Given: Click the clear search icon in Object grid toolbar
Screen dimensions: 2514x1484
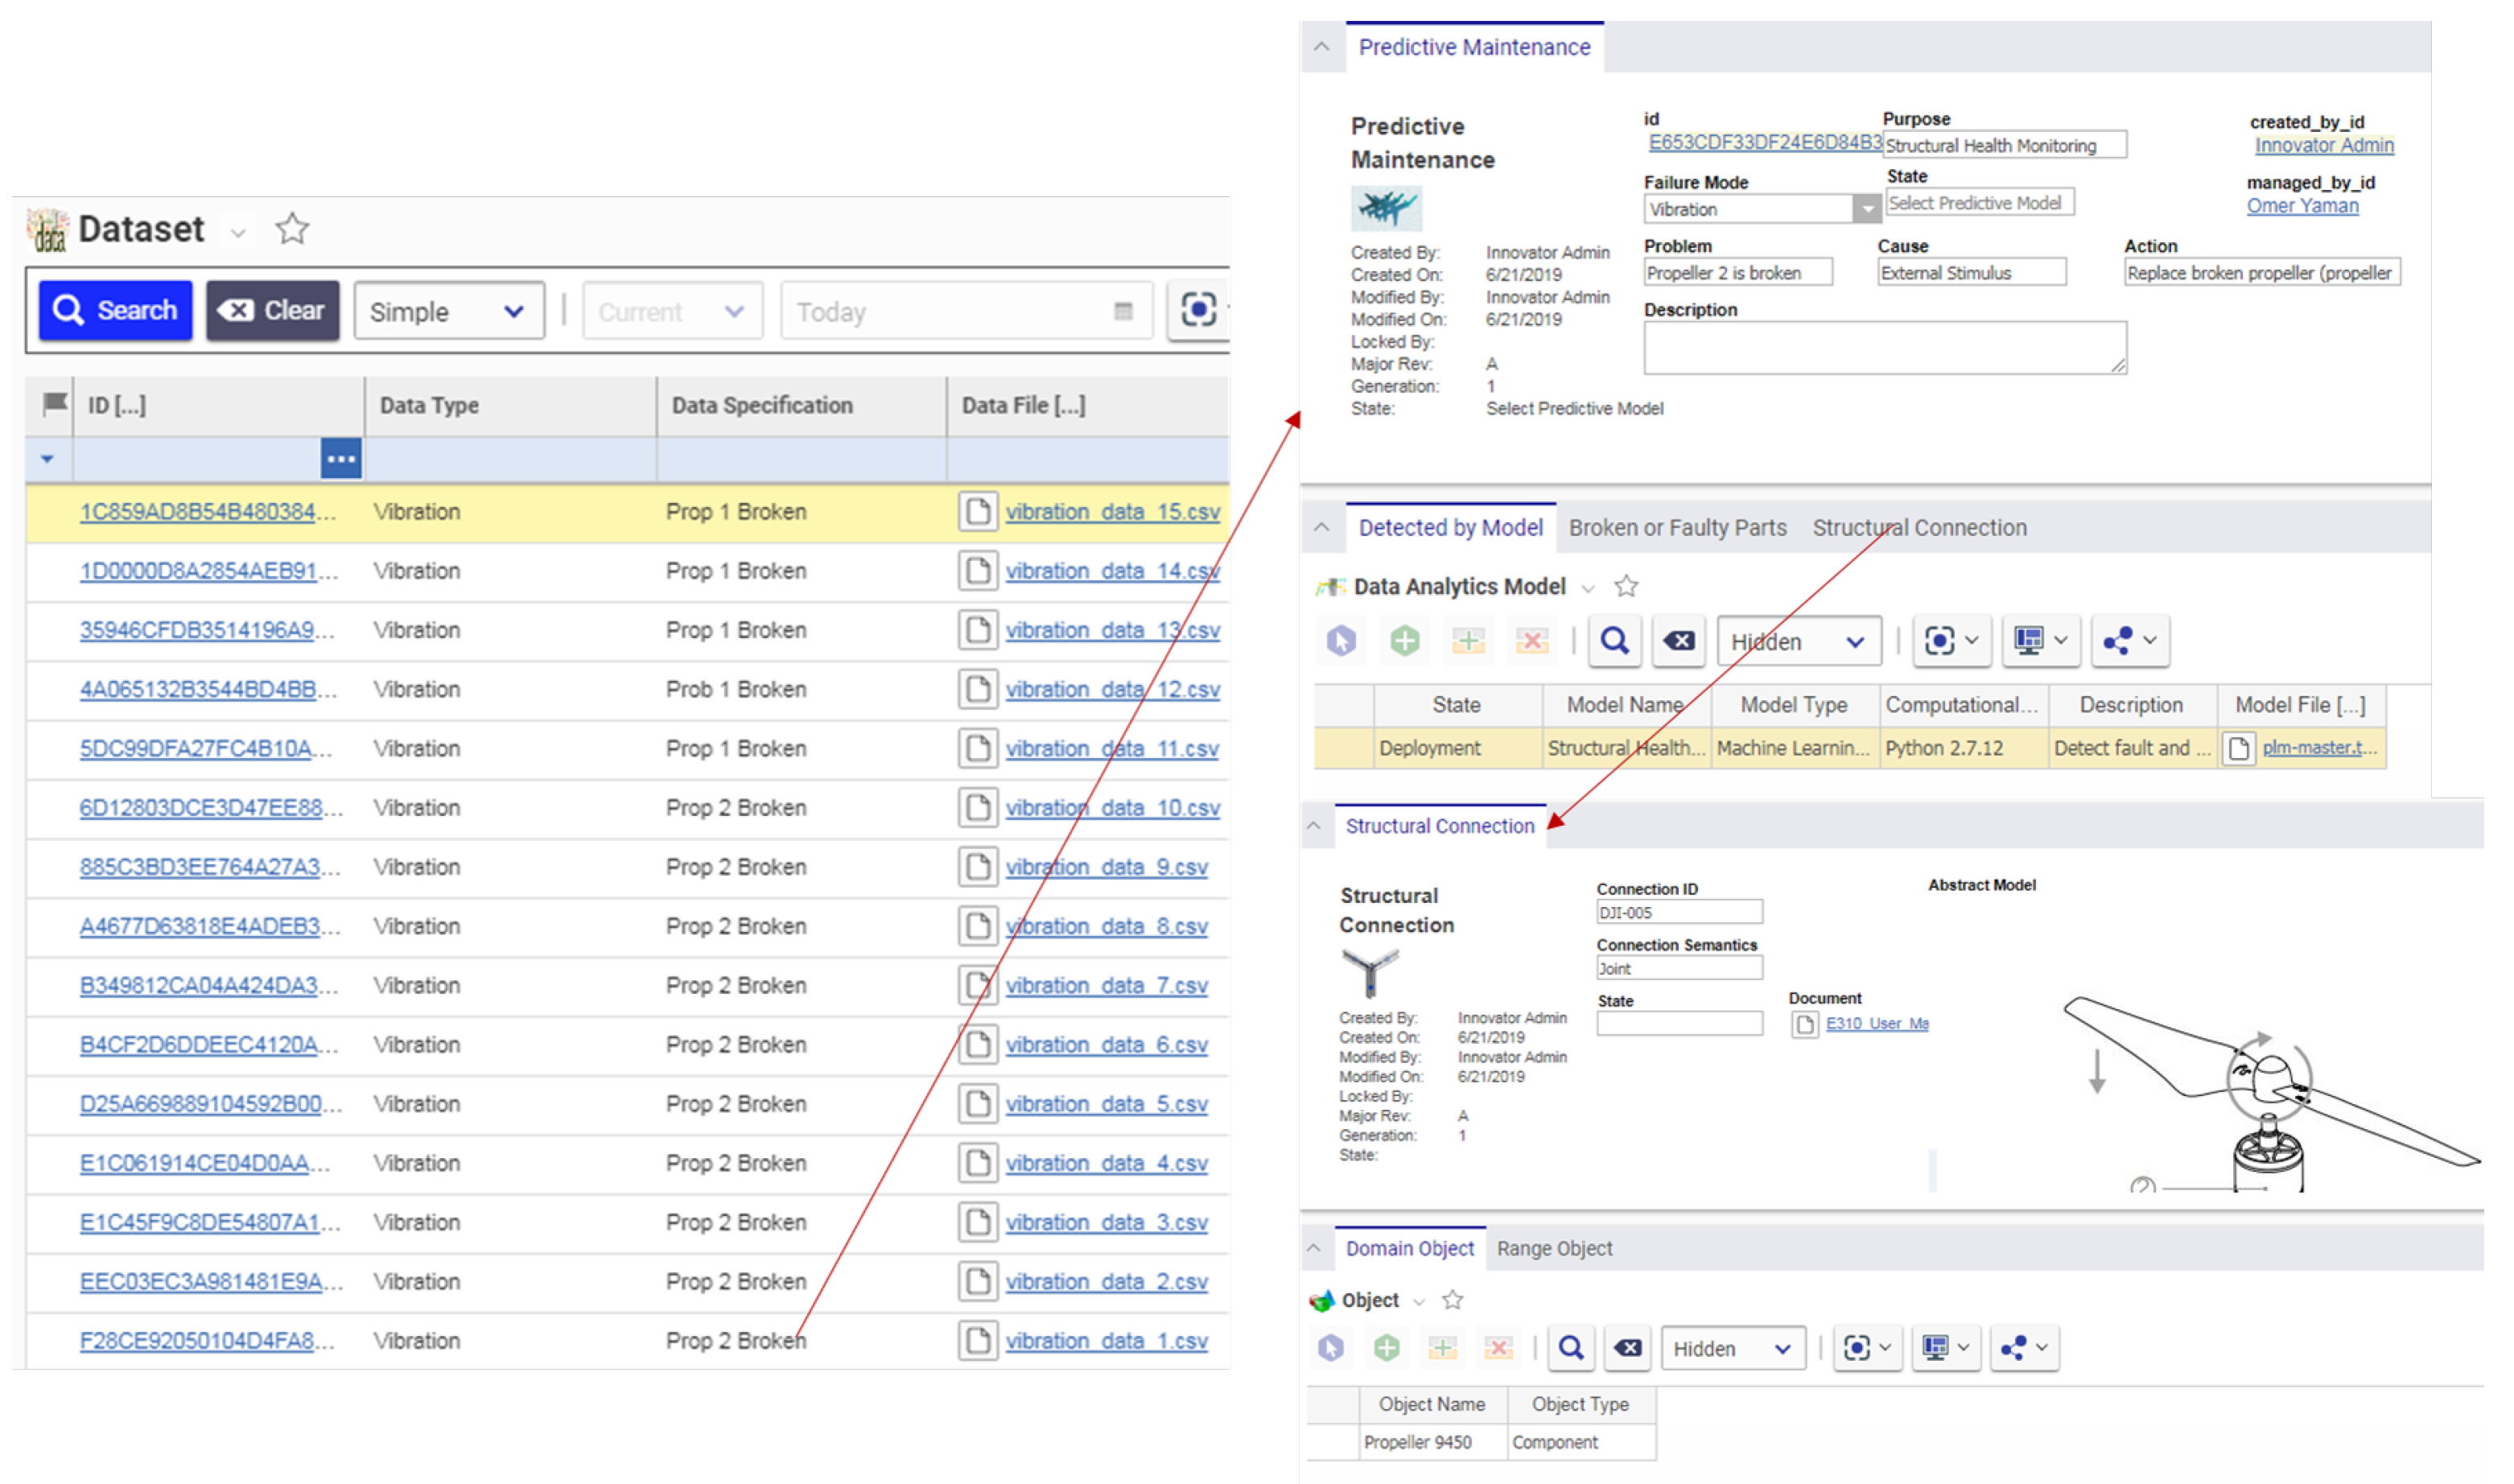Looking at the screenshot, I should tap(1627, 1348).
